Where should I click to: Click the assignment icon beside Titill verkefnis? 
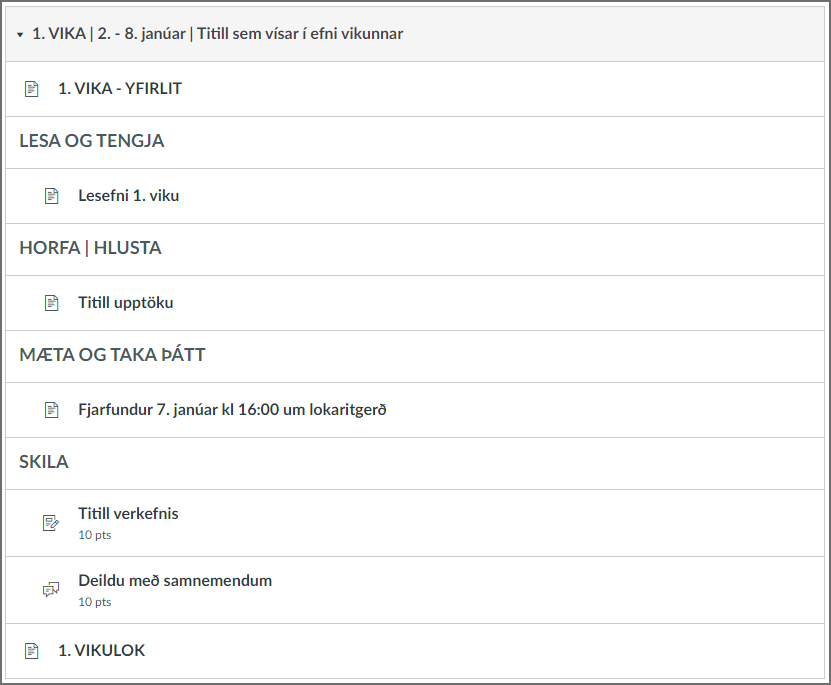point(52,523)
